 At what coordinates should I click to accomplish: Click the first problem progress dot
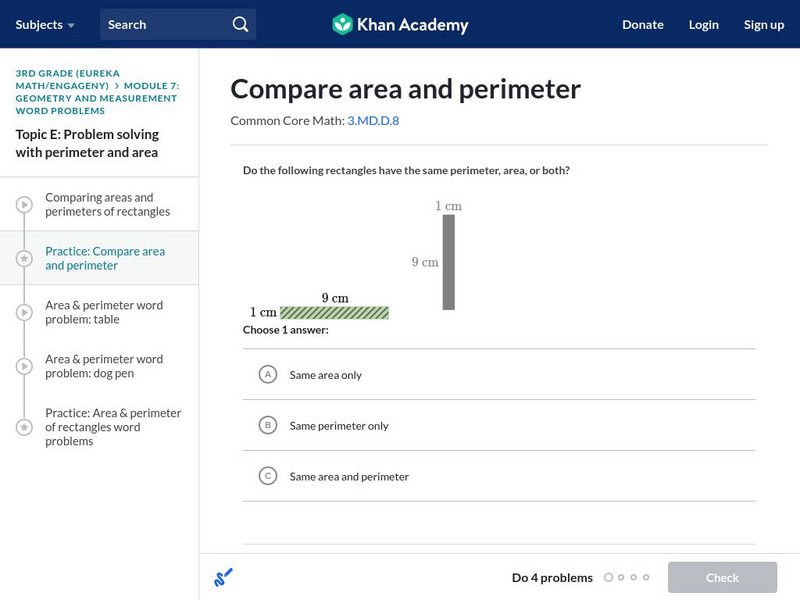608,577
